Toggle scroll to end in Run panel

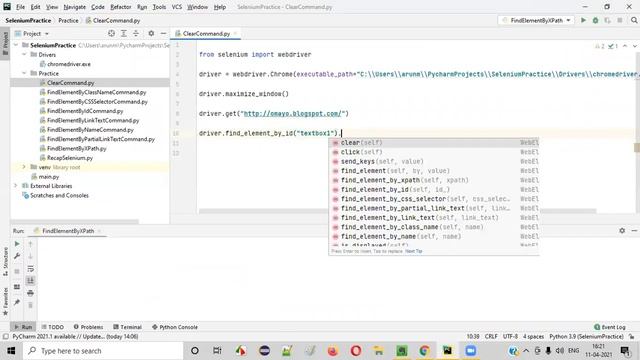[30, 280]
